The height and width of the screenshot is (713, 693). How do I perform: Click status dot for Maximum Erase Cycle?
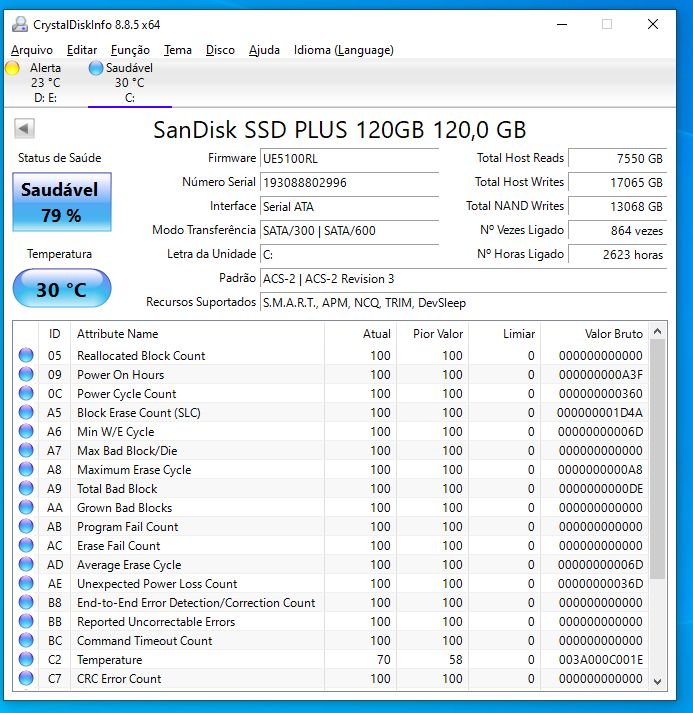(x=26, y=469)
